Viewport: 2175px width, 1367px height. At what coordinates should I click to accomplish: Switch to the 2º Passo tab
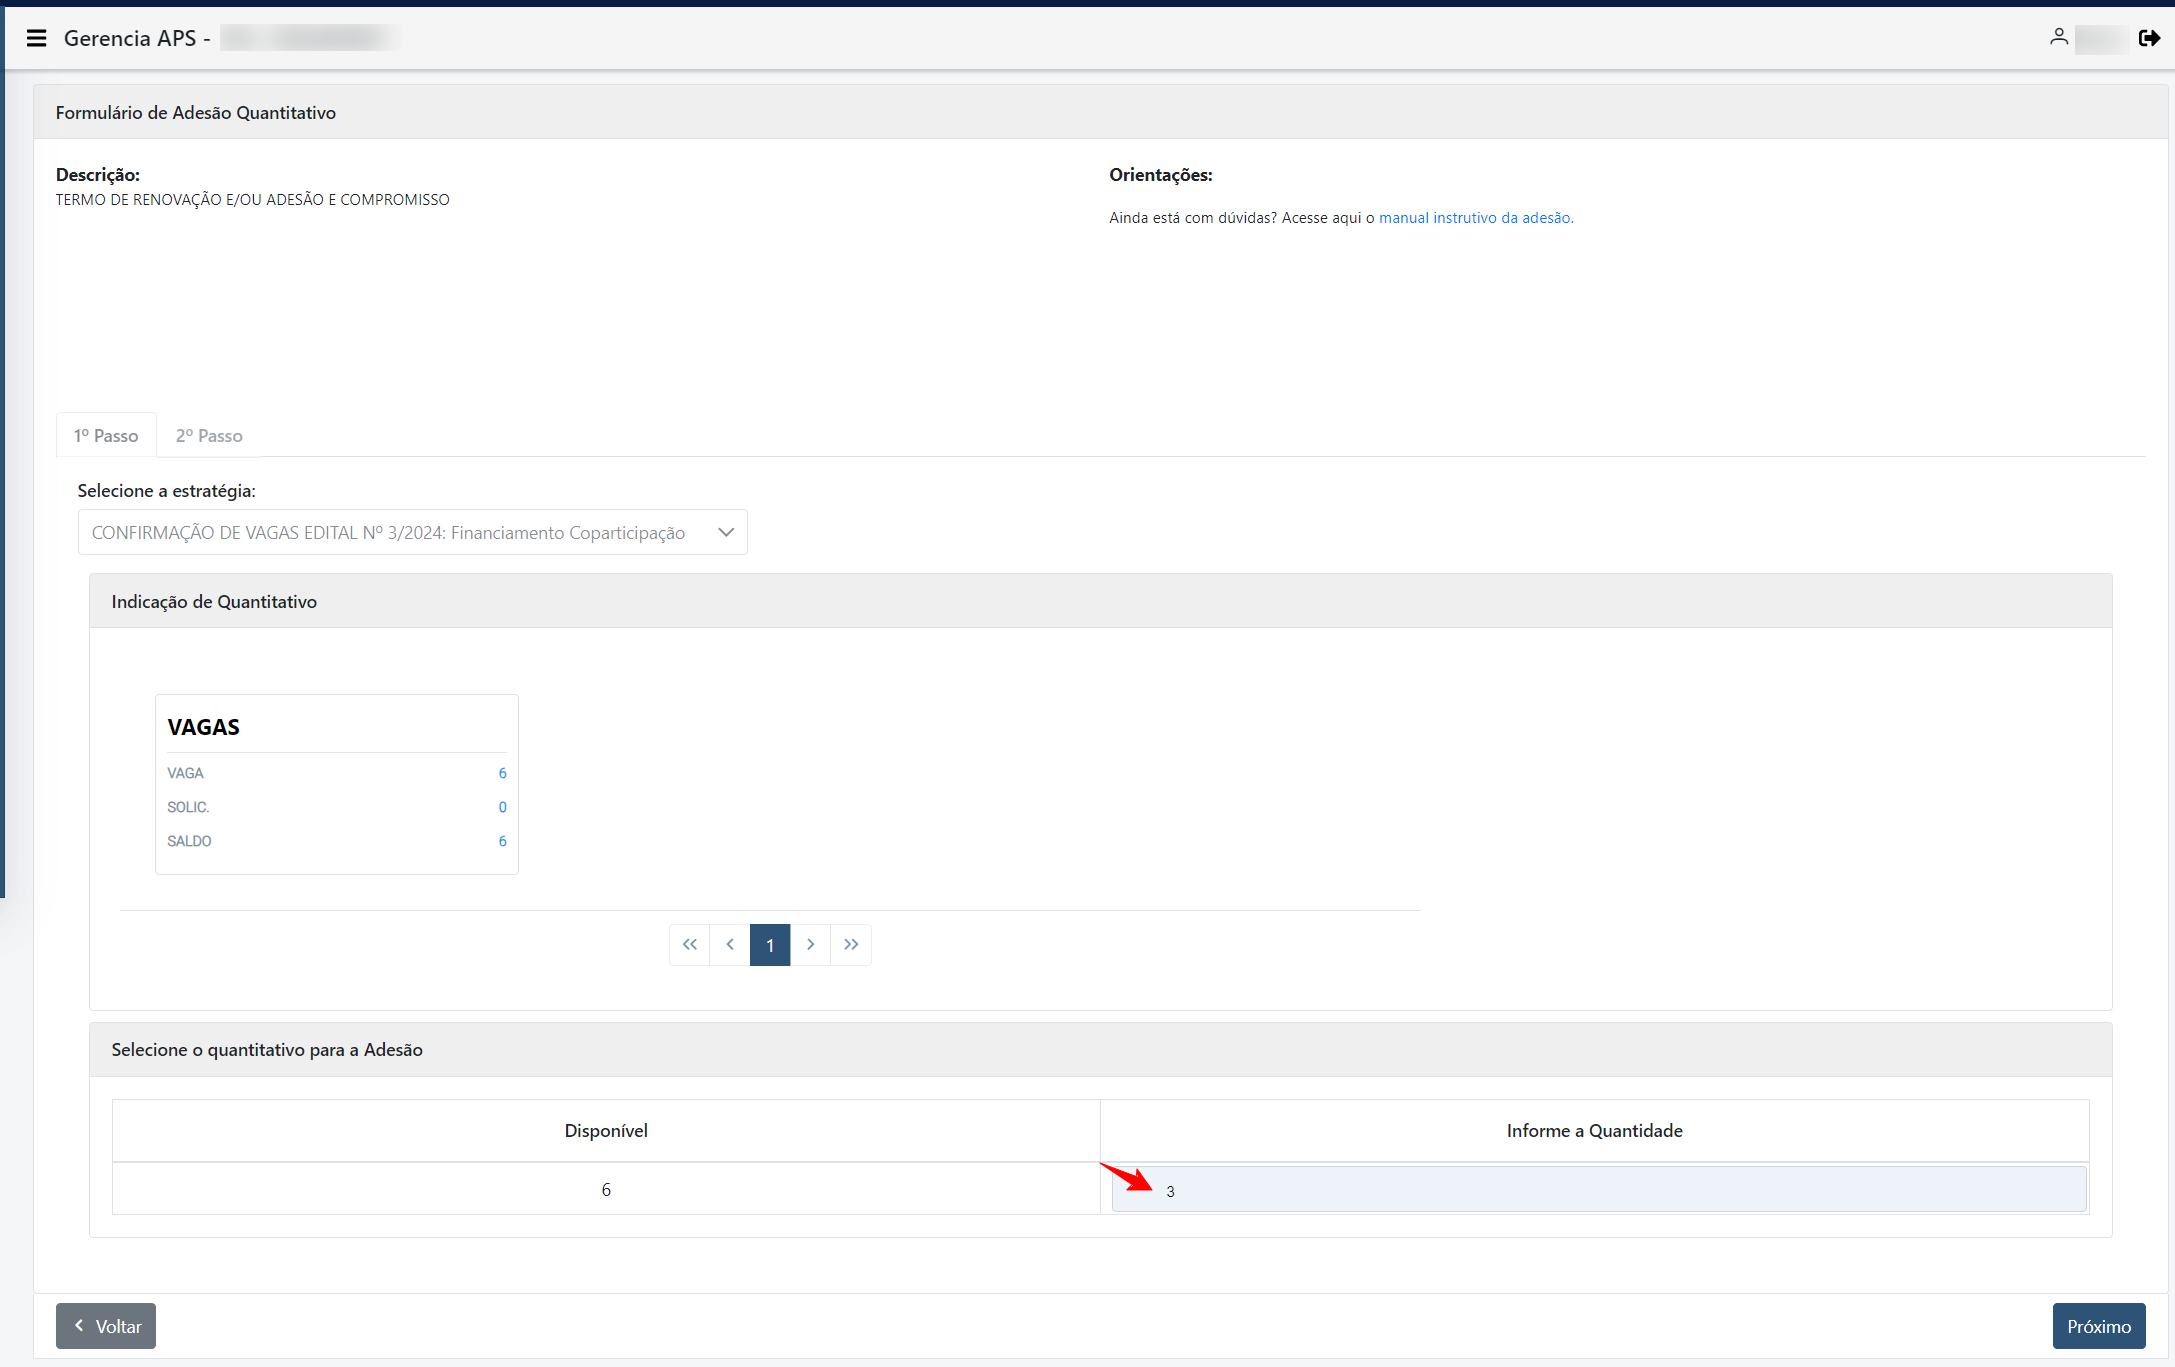(209, 435)
